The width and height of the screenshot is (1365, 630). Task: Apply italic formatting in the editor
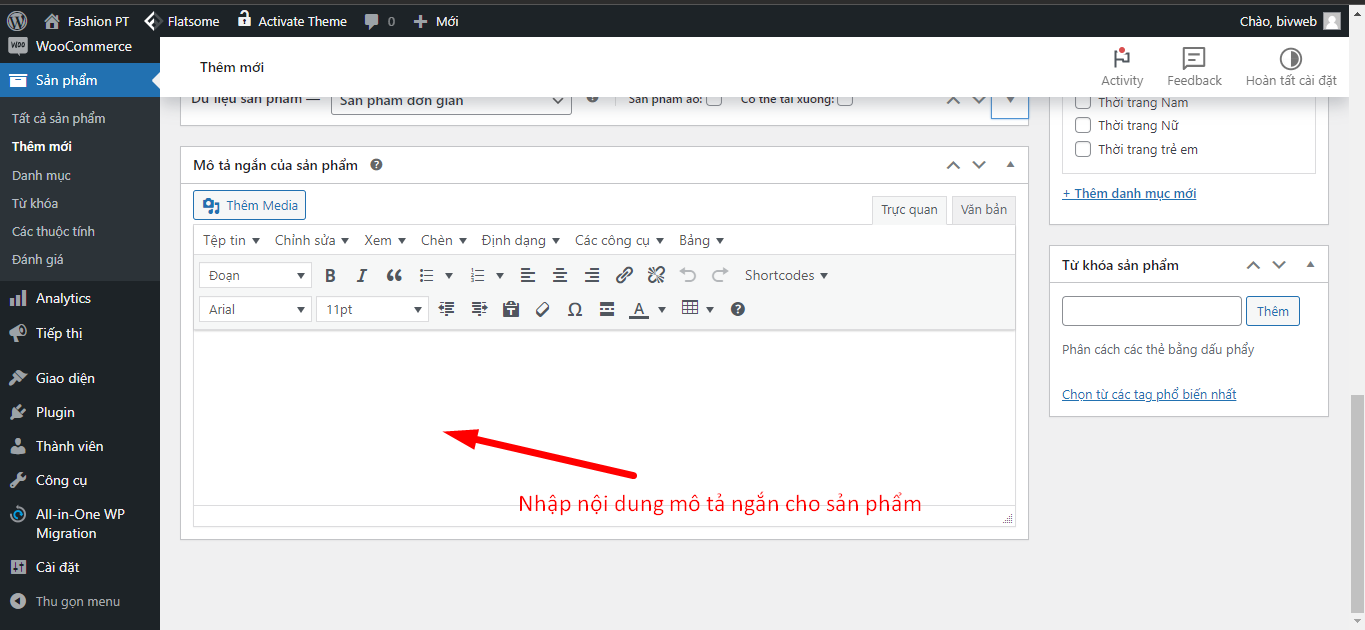[362, 276]
